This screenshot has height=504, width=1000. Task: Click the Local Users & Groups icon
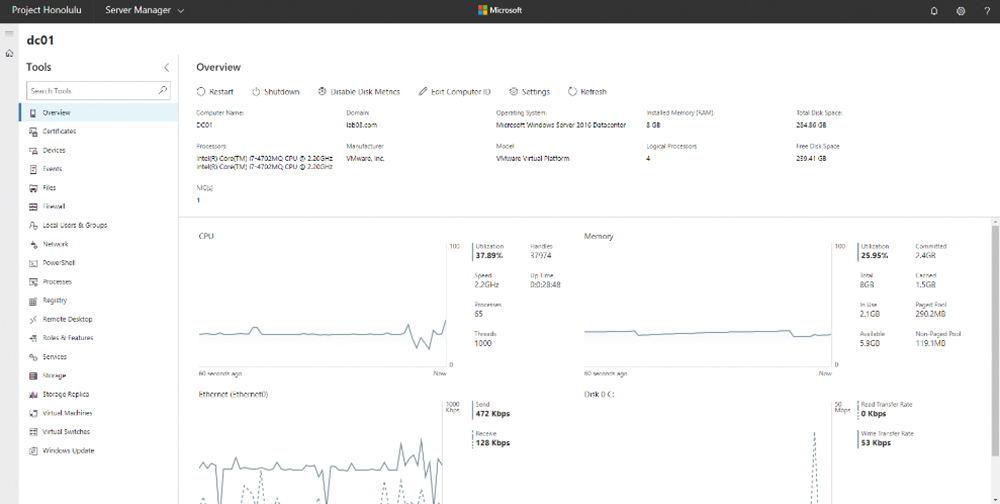pos(33,225)
